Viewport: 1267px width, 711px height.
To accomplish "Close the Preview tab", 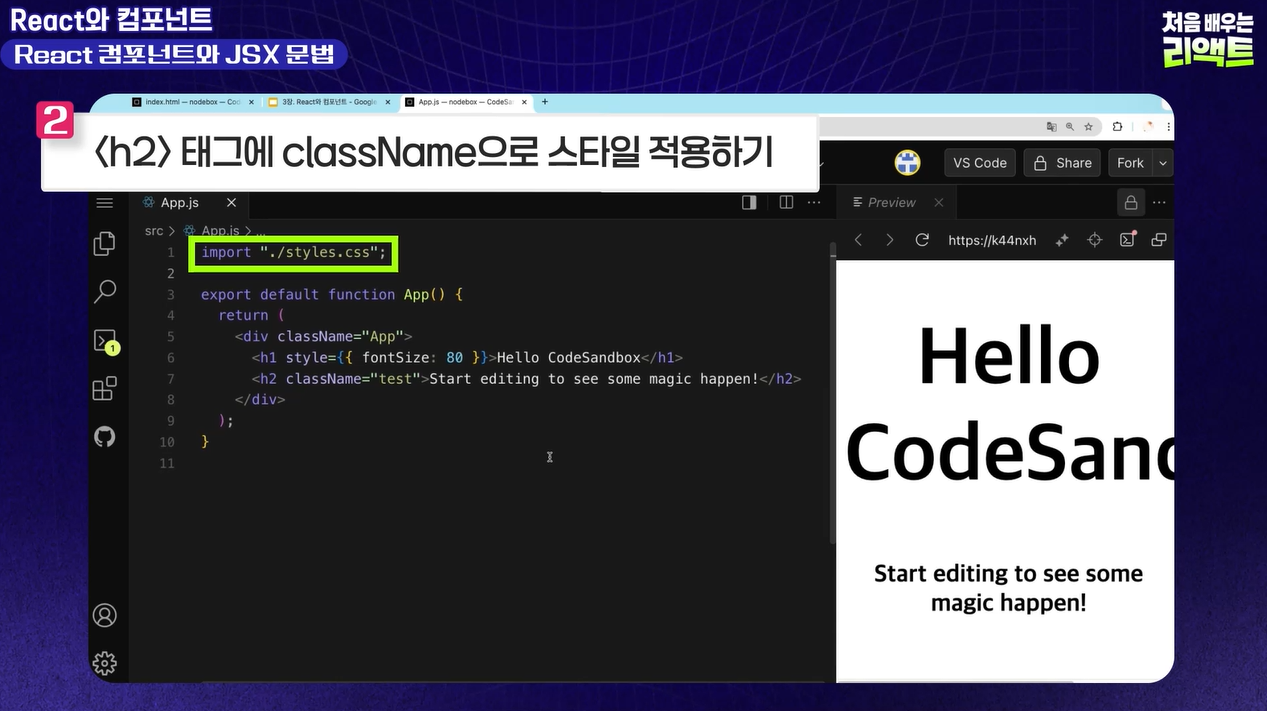I will tap(938, 202).
